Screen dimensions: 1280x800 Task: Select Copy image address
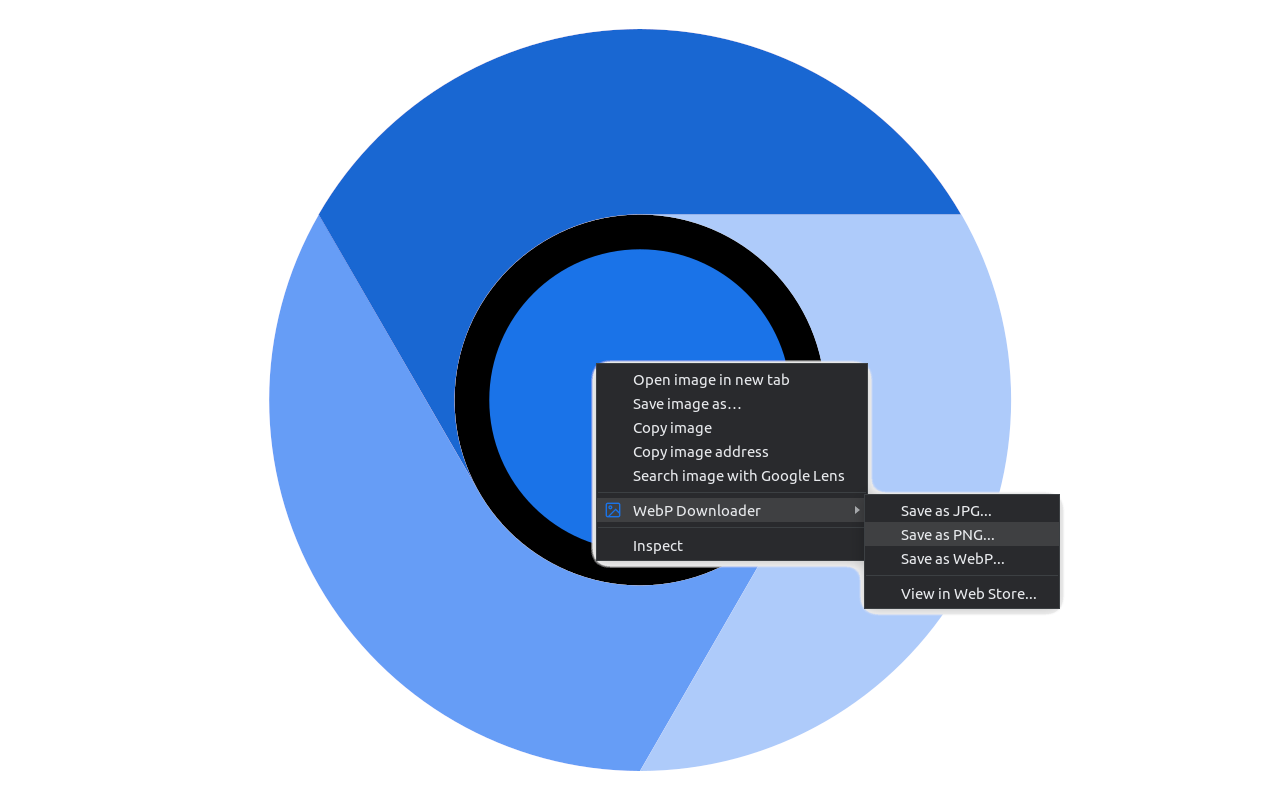(731, 452)
